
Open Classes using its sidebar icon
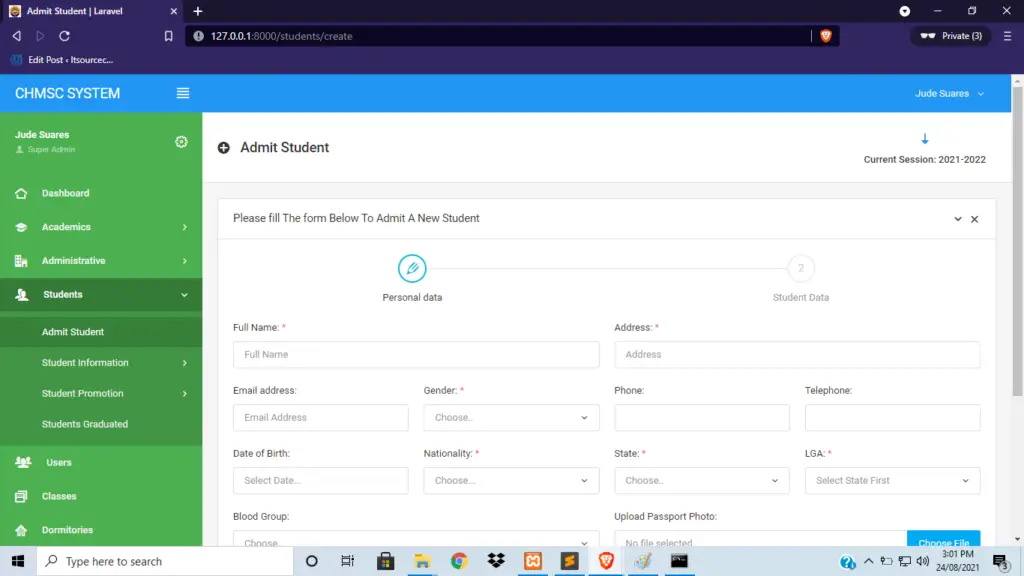pyautogui.click(x=22, y=496)
